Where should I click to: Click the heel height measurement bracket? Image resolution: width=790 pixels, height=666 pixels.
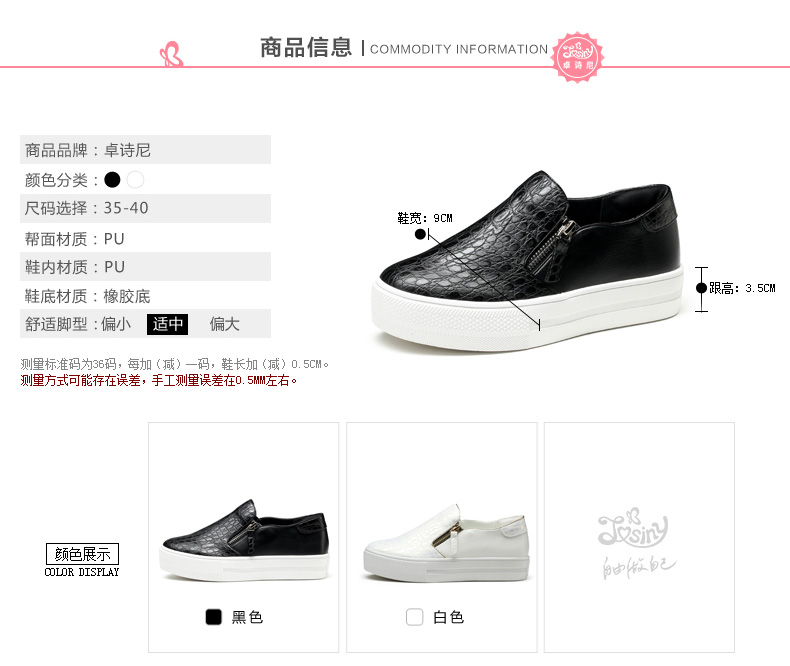pyautogui.click(x=701, y=289)
